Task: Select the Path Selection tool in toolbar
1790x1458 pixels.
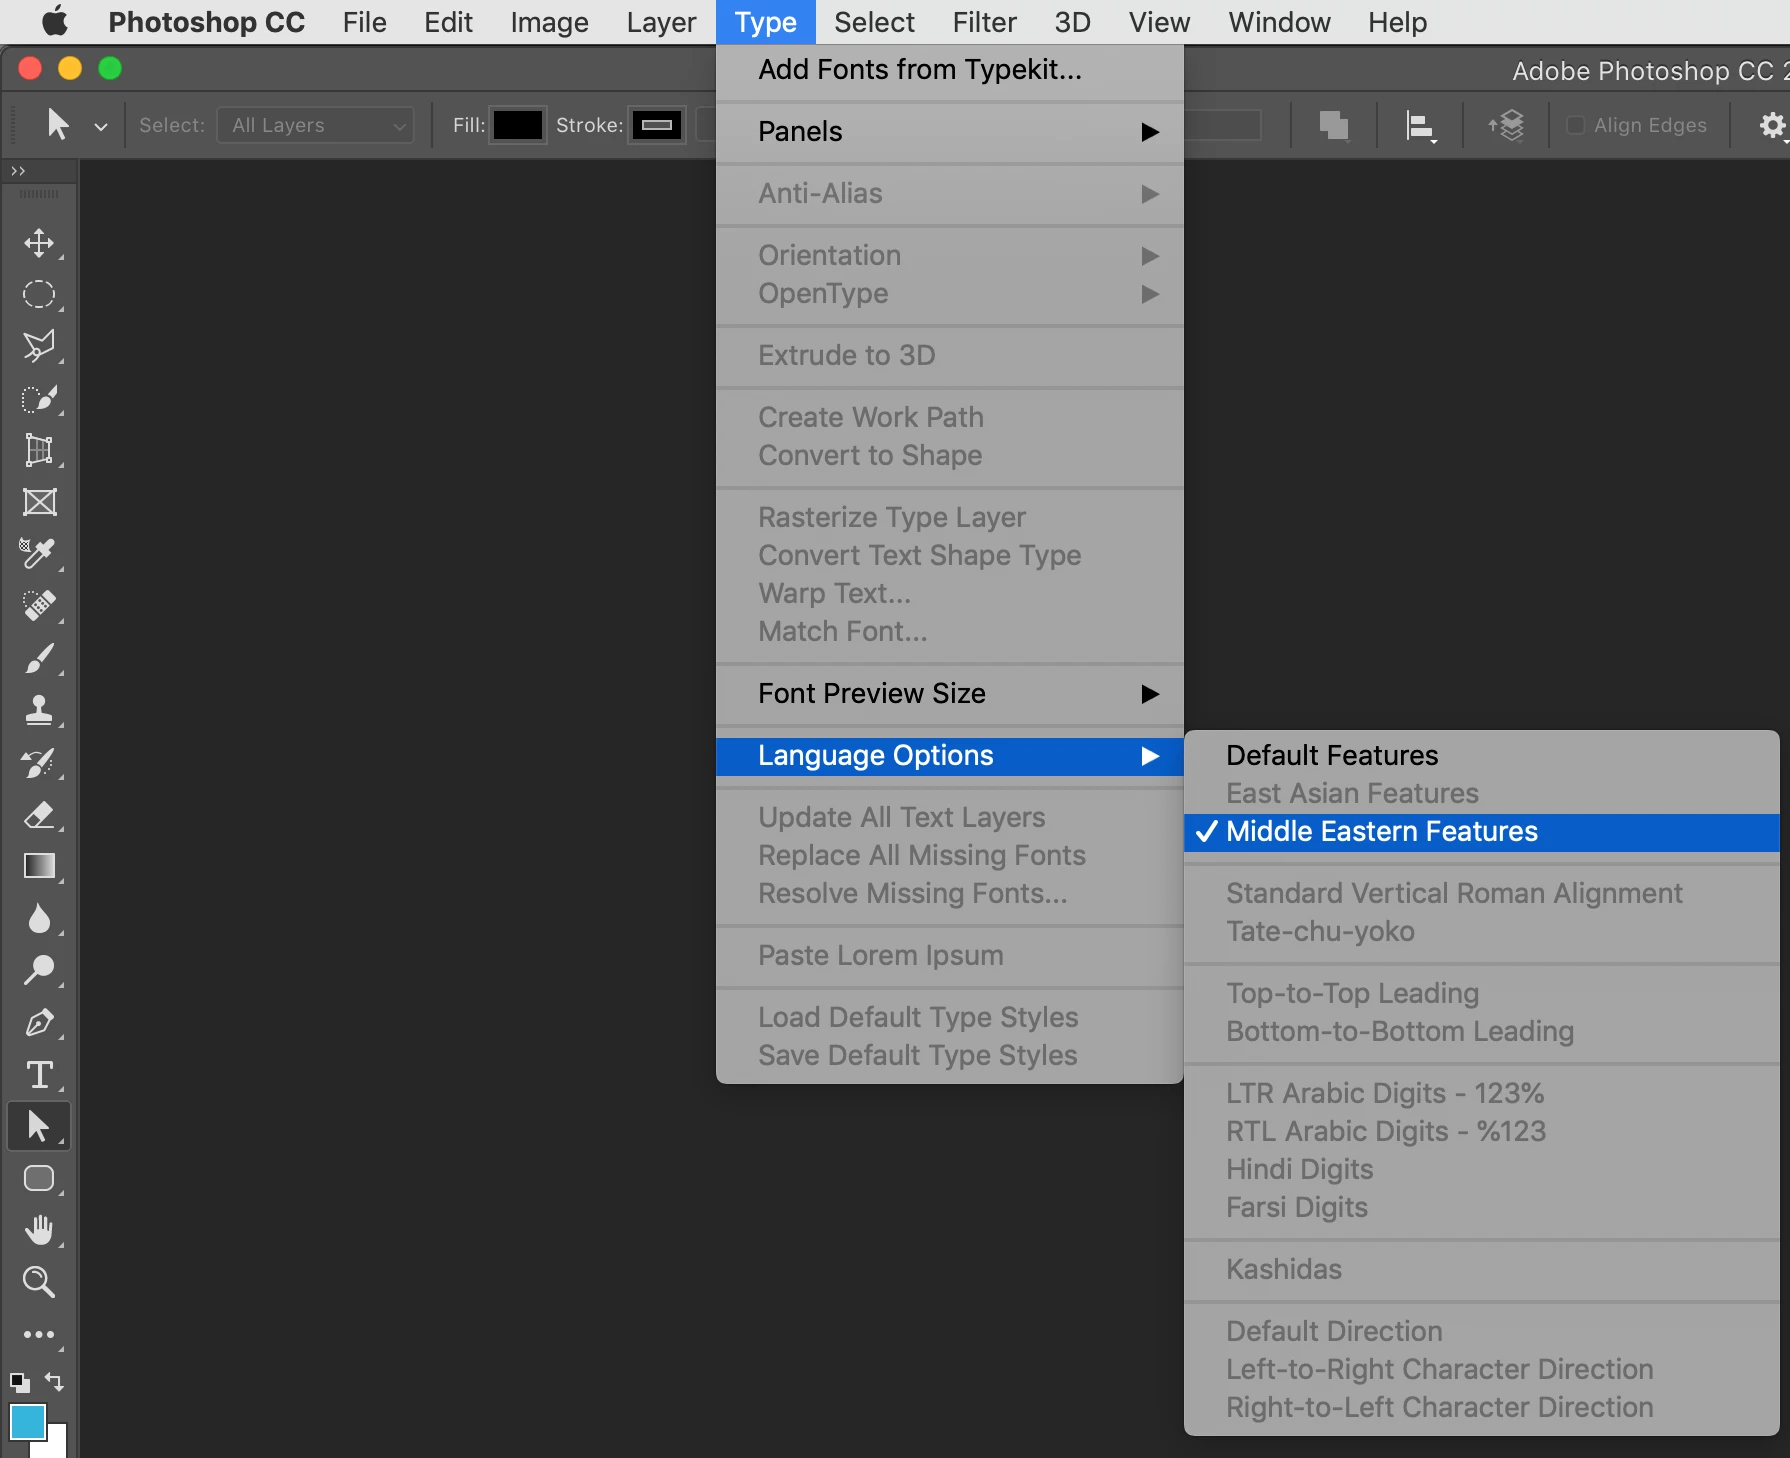Action: (x=39, y=1126)
